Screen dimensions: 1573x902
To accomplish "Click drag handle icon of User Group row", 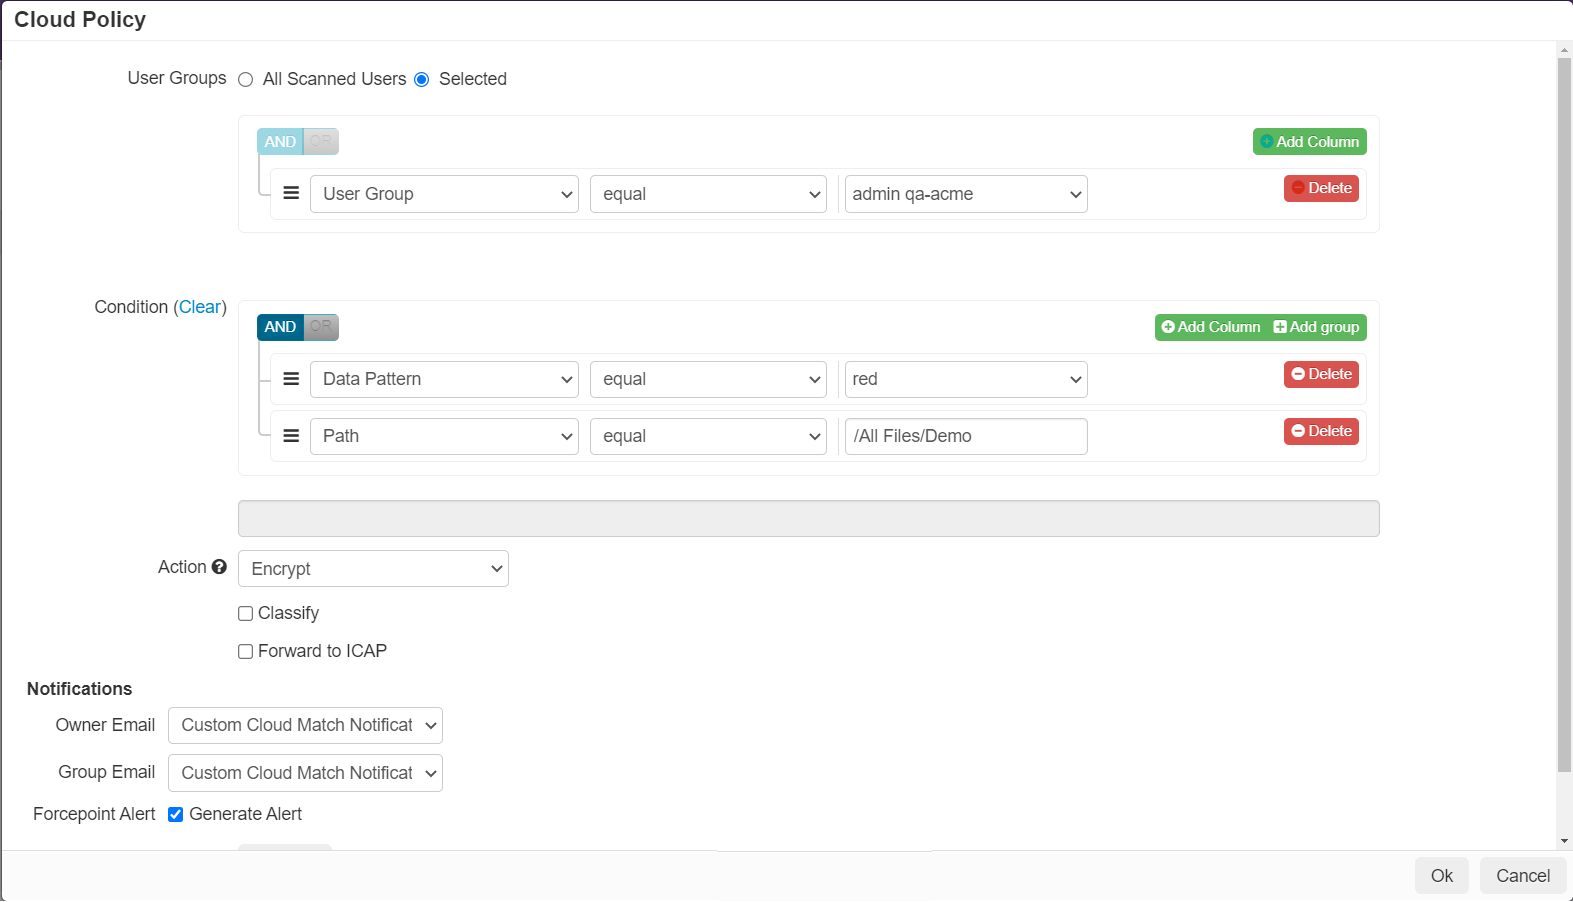I will tap(291, 193).
